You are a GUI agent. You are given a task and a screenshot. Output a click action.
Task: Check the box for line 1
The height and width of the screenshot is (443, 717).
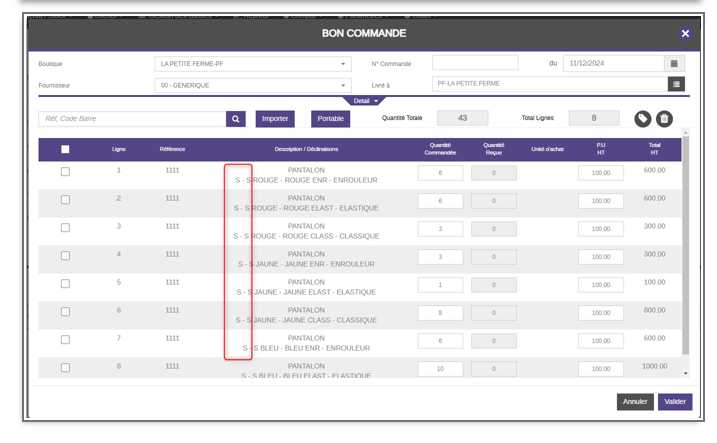tap(65, 172)
